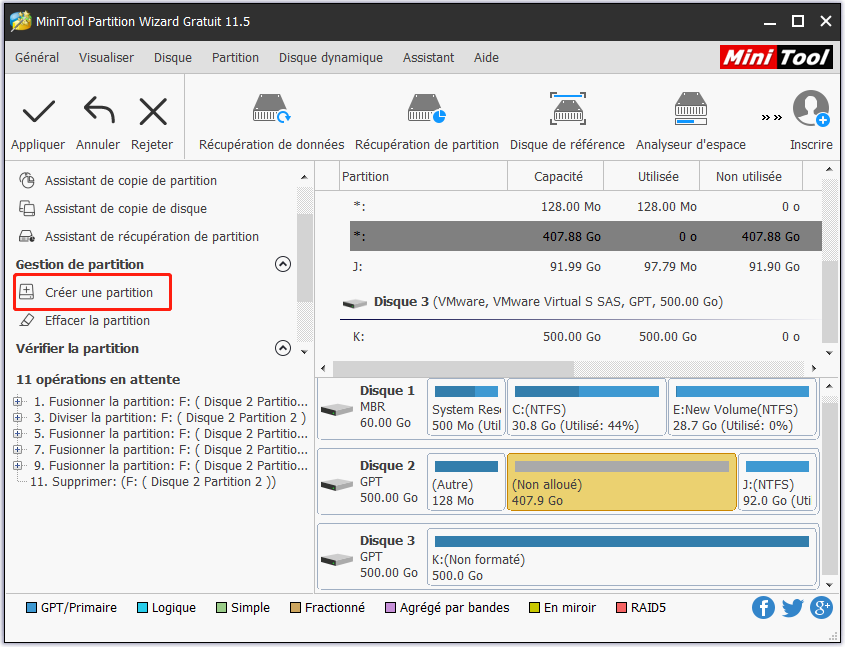Open the Disque dynamique menu
Viewport: 846px width, 647px height.
(331, 57)
